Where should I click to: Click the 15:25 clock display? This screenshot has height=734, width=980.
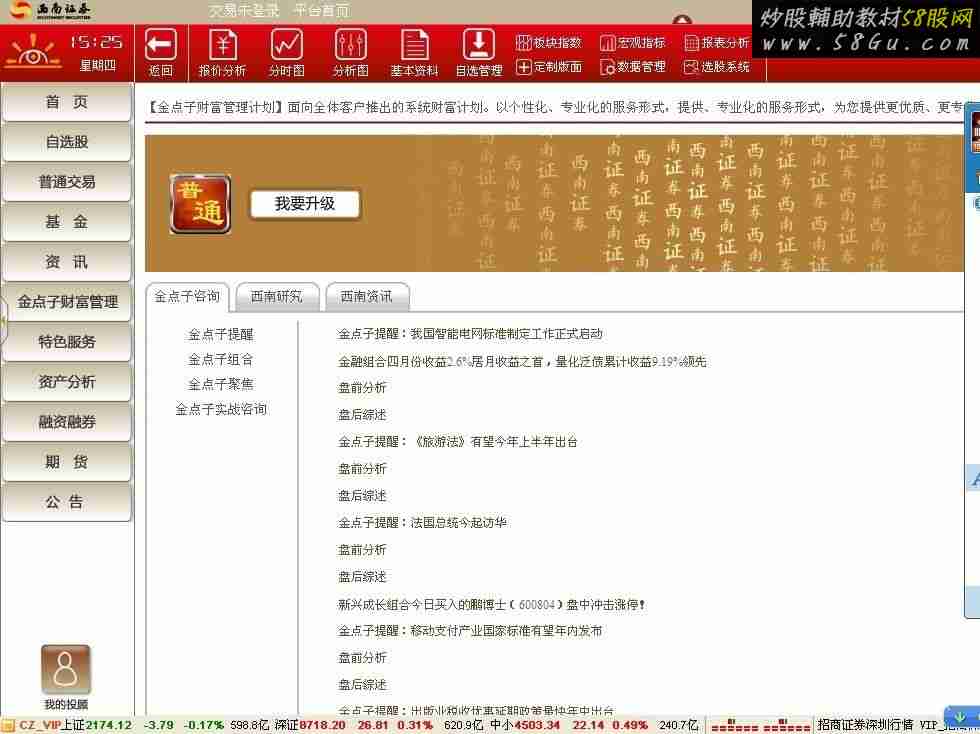(97, 43)
